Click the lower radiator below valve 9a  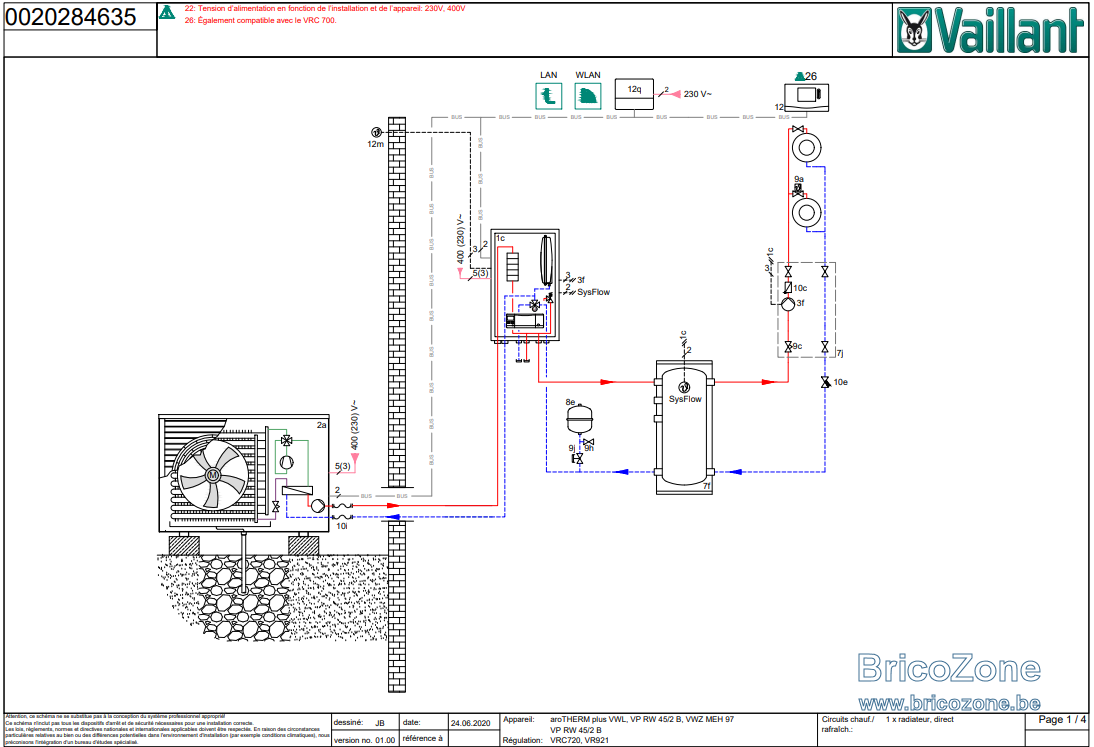807,211
